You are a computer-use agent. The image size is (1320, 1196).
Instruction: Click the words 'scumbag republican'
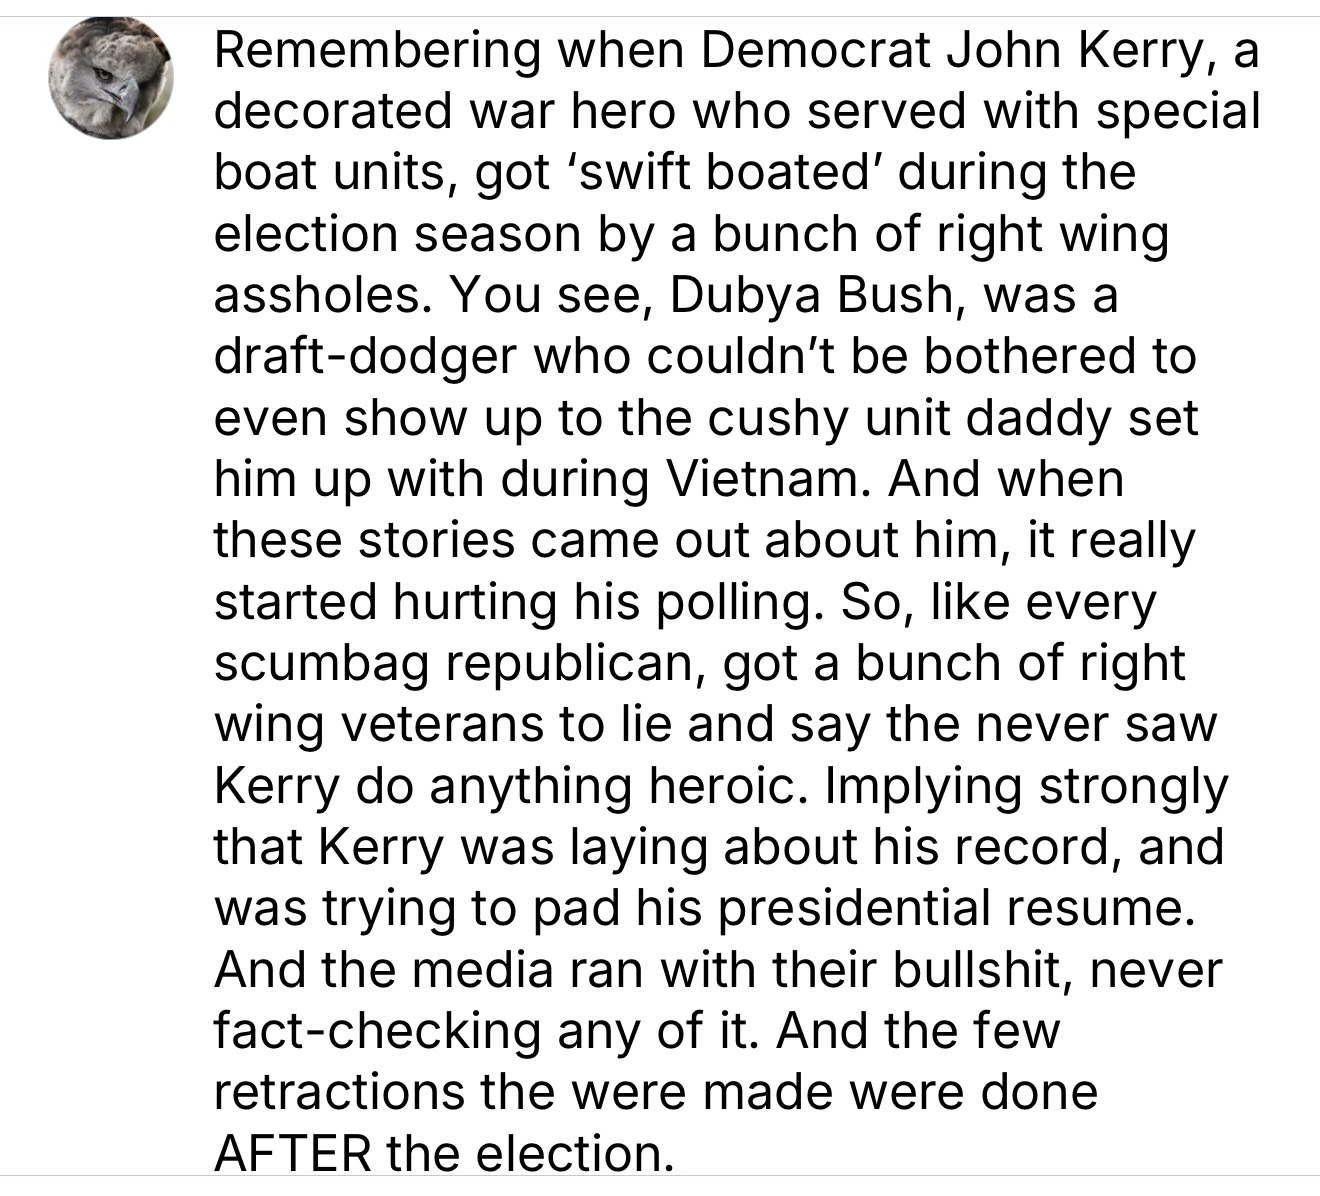460,663
